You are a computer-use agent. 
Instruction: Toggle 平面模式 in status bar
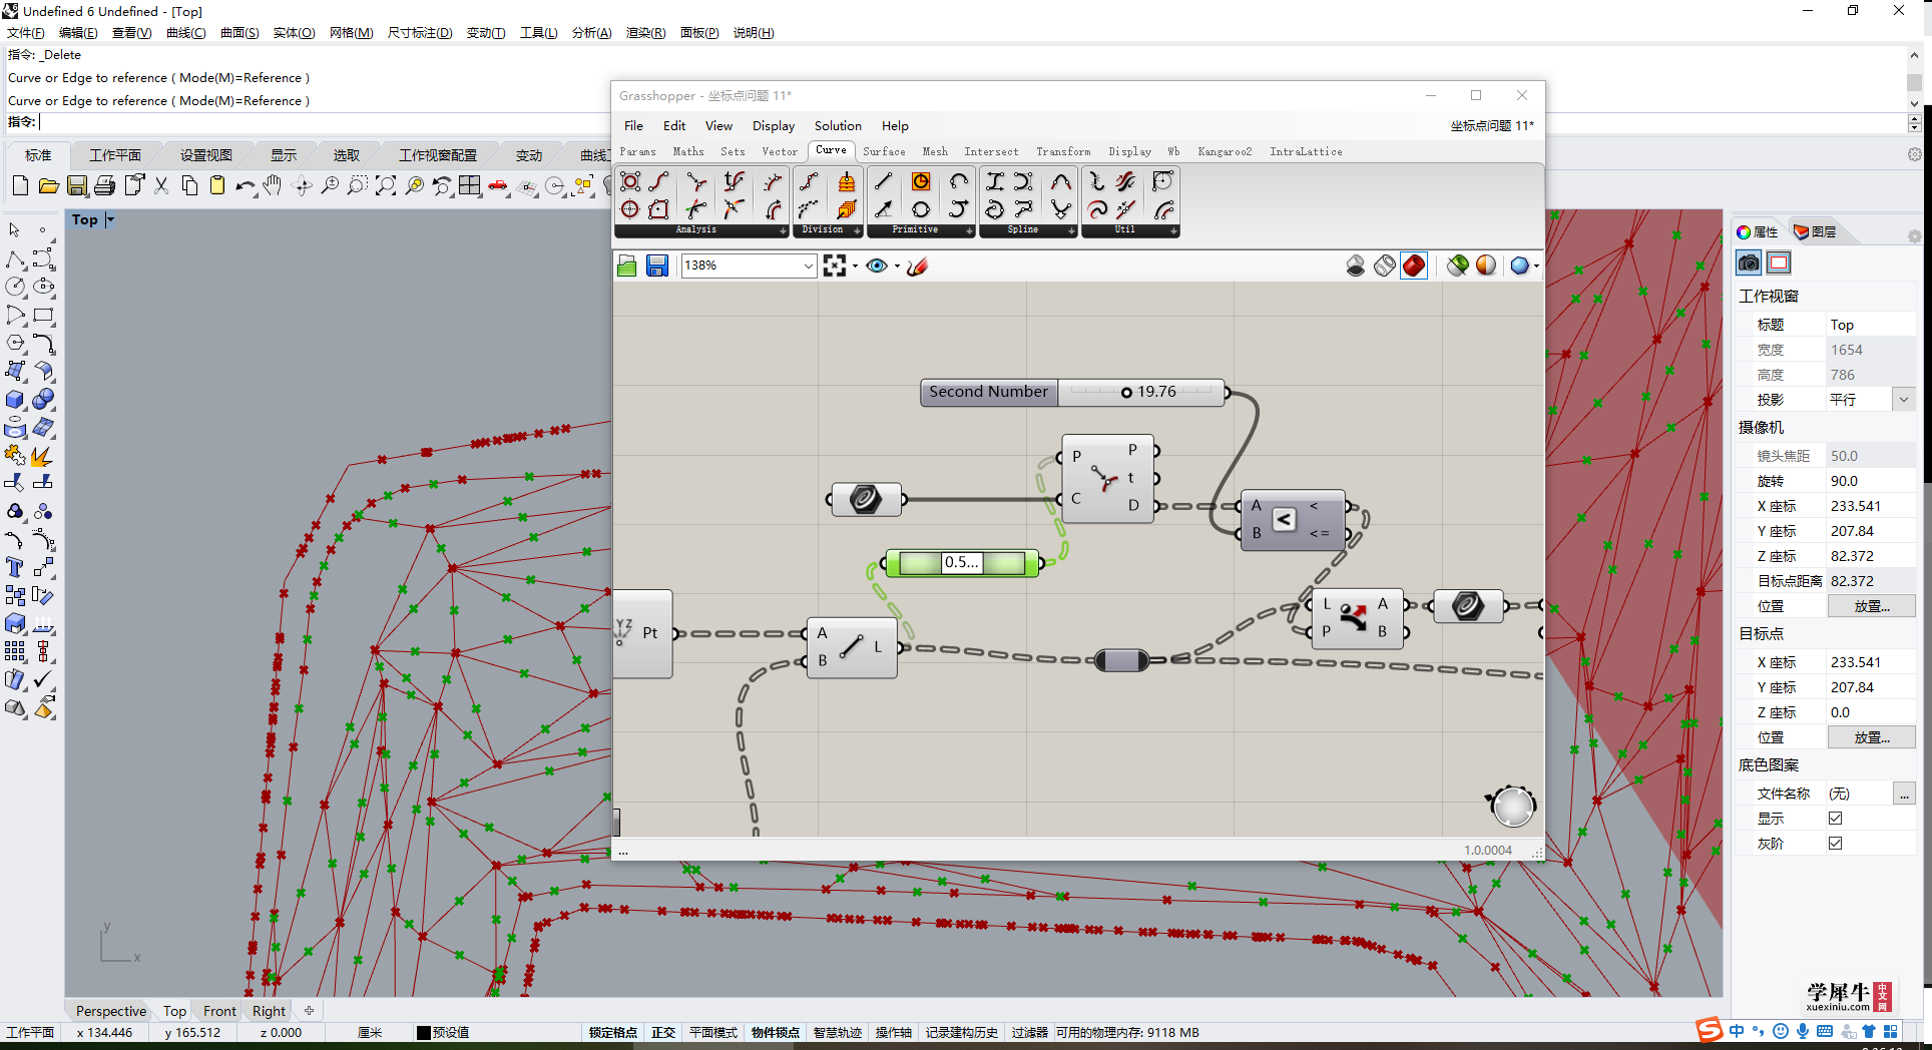[713, 1032]
